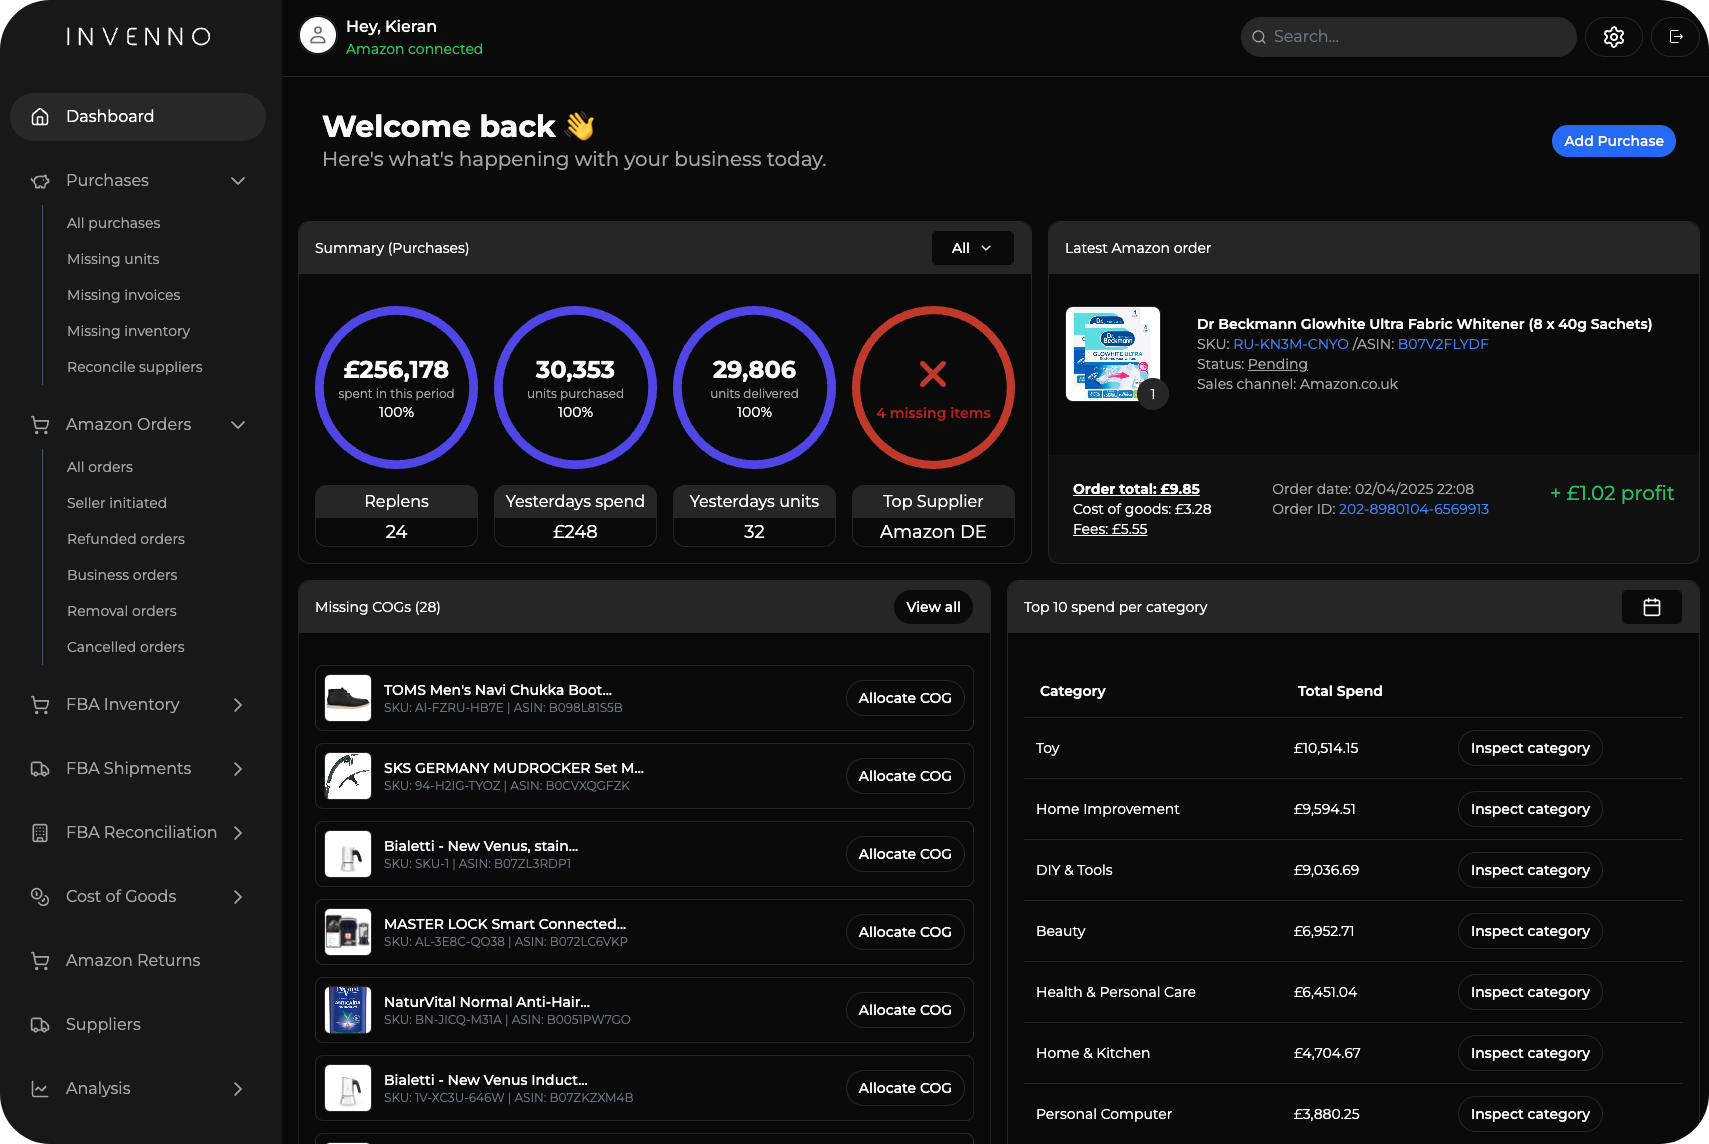
Task: Click the NaturVital product thumbnail
Action: click(348, 1010)
